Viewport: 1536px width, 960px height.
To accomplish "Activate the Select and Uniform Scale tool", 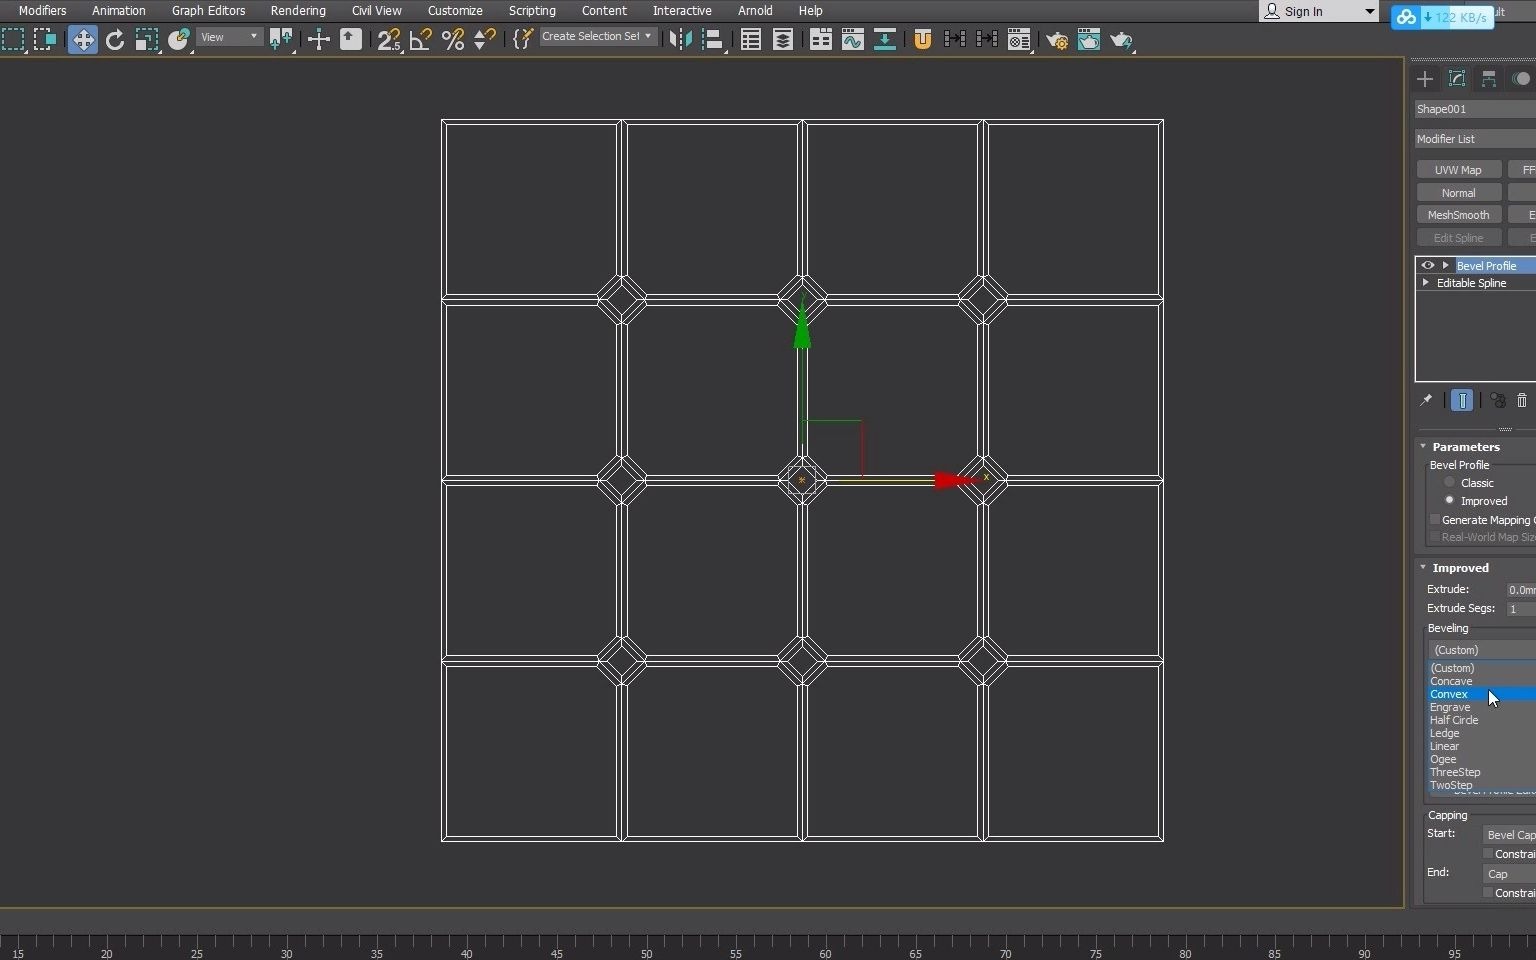I will 146,40.
